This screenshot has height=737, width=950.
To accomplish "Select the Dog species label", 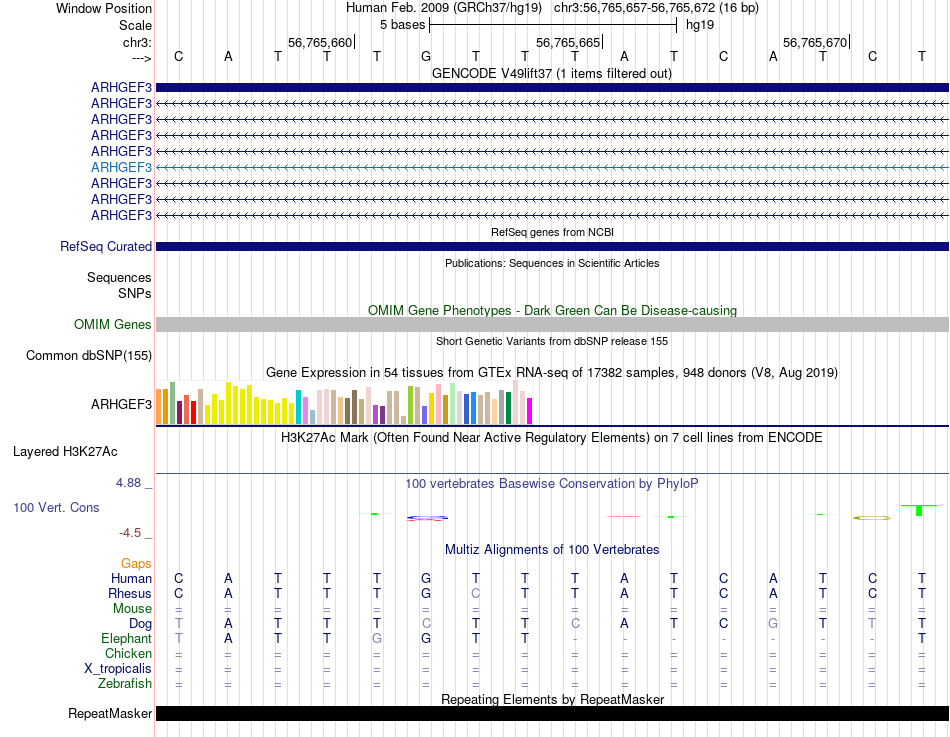I will [140, 624].
